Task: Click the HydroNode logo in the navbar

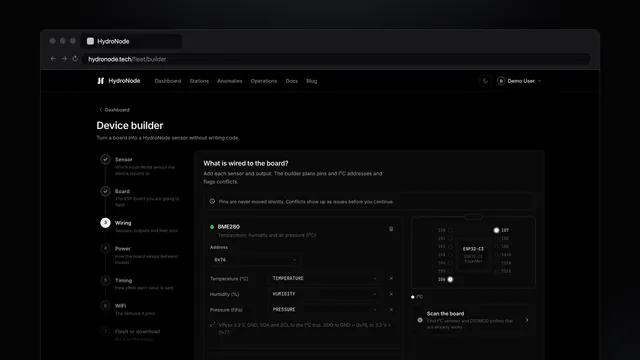Action: coord(118,81)
